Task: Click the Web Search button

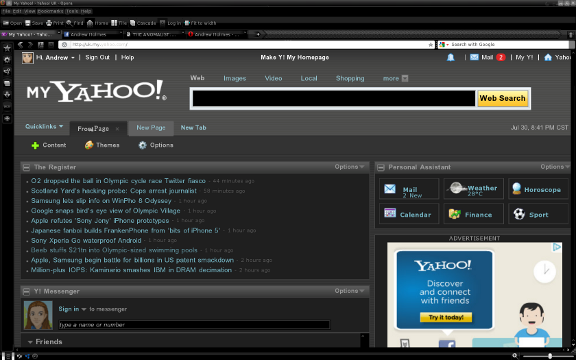Action: click(x=502, y=98)
